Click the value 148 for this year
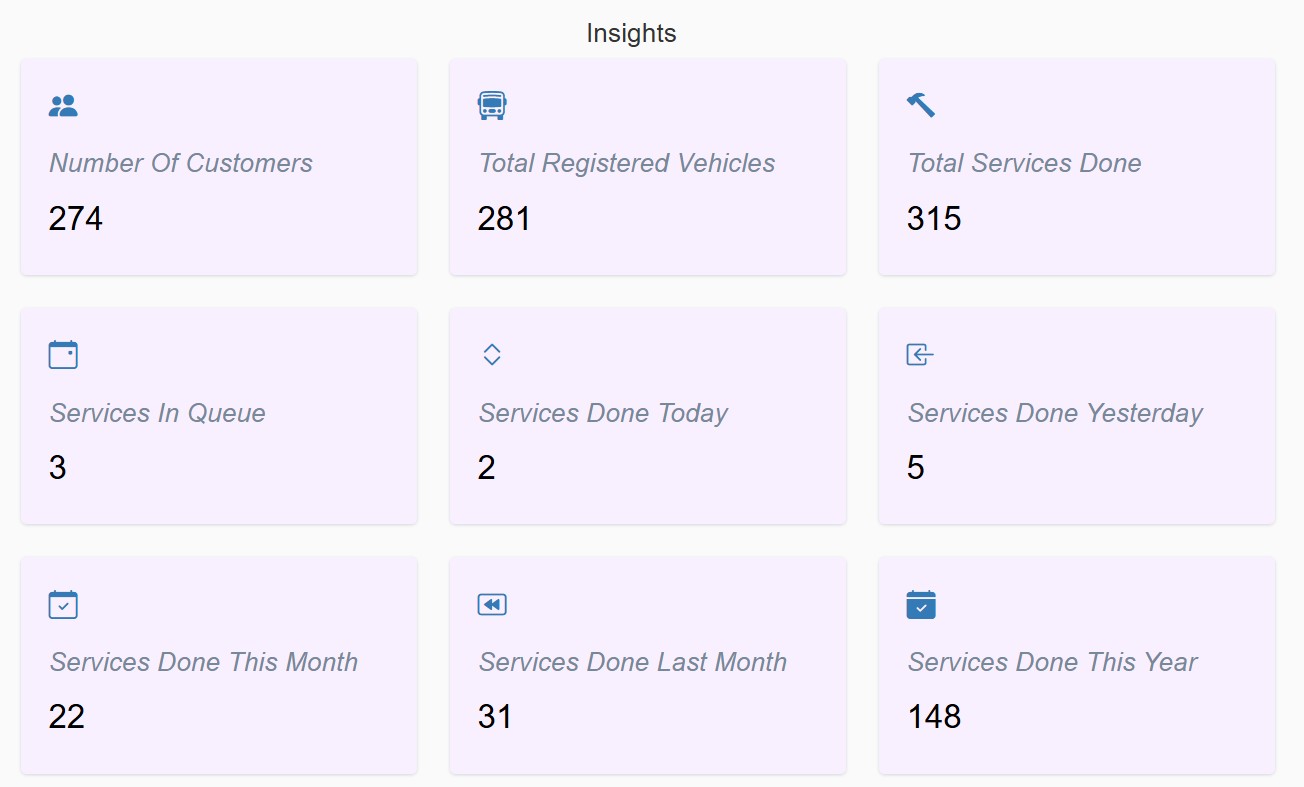 [934, 716]
